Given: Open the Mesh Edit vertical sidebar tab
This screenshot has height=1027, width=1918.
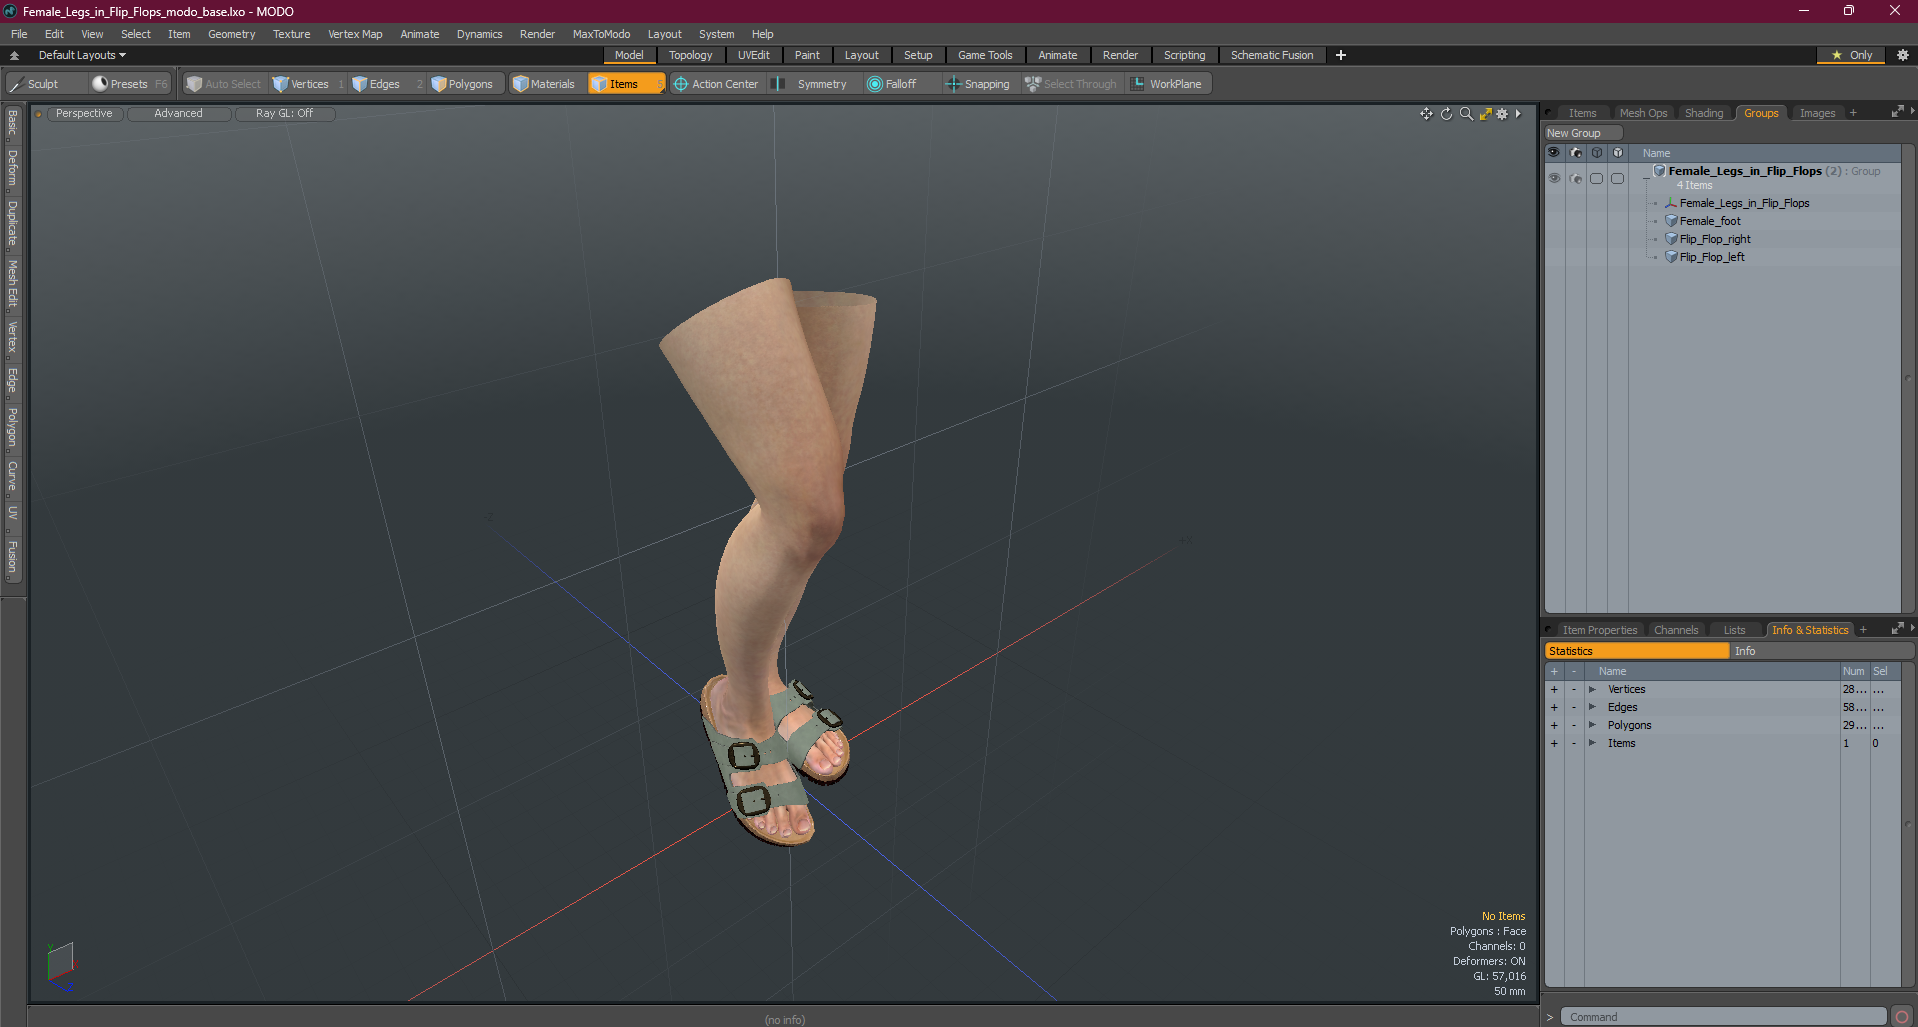Looking at the screenshot, I should (x=13, y=284).
